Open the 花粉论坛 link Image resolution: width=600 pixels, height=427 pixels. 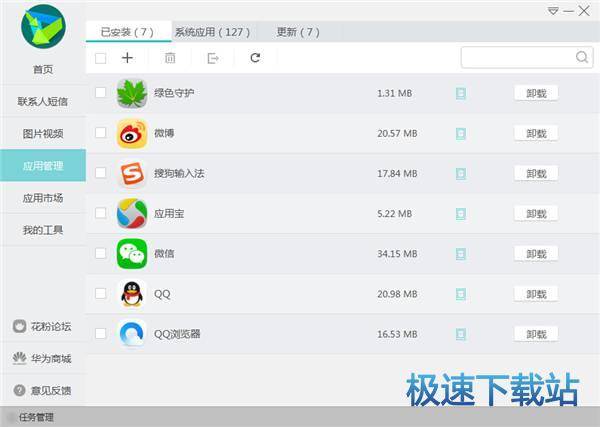pos(51,326)
